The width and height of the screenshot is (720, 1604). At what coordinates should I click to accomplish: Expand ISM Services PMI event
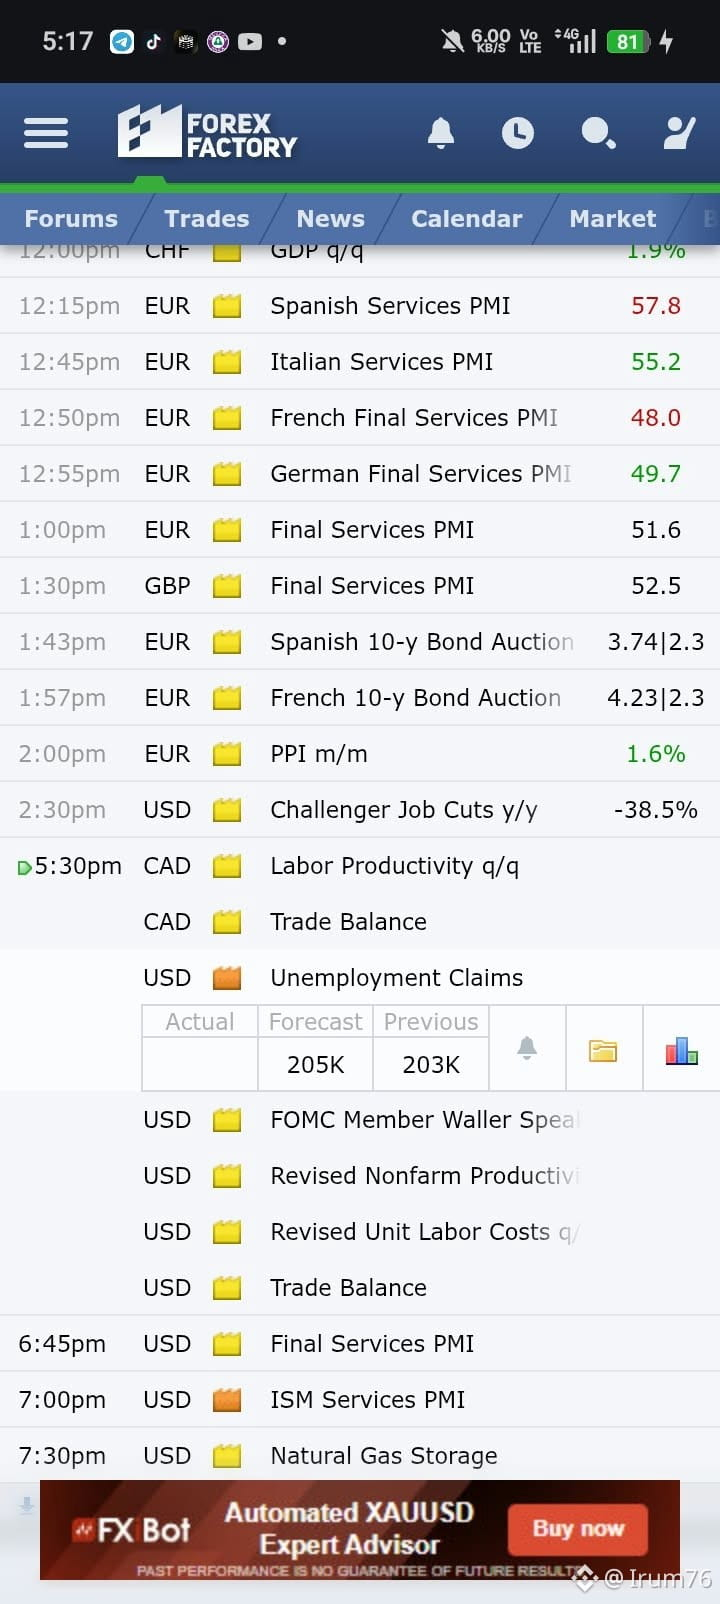pyautogui.click(x=360, y=1400)
